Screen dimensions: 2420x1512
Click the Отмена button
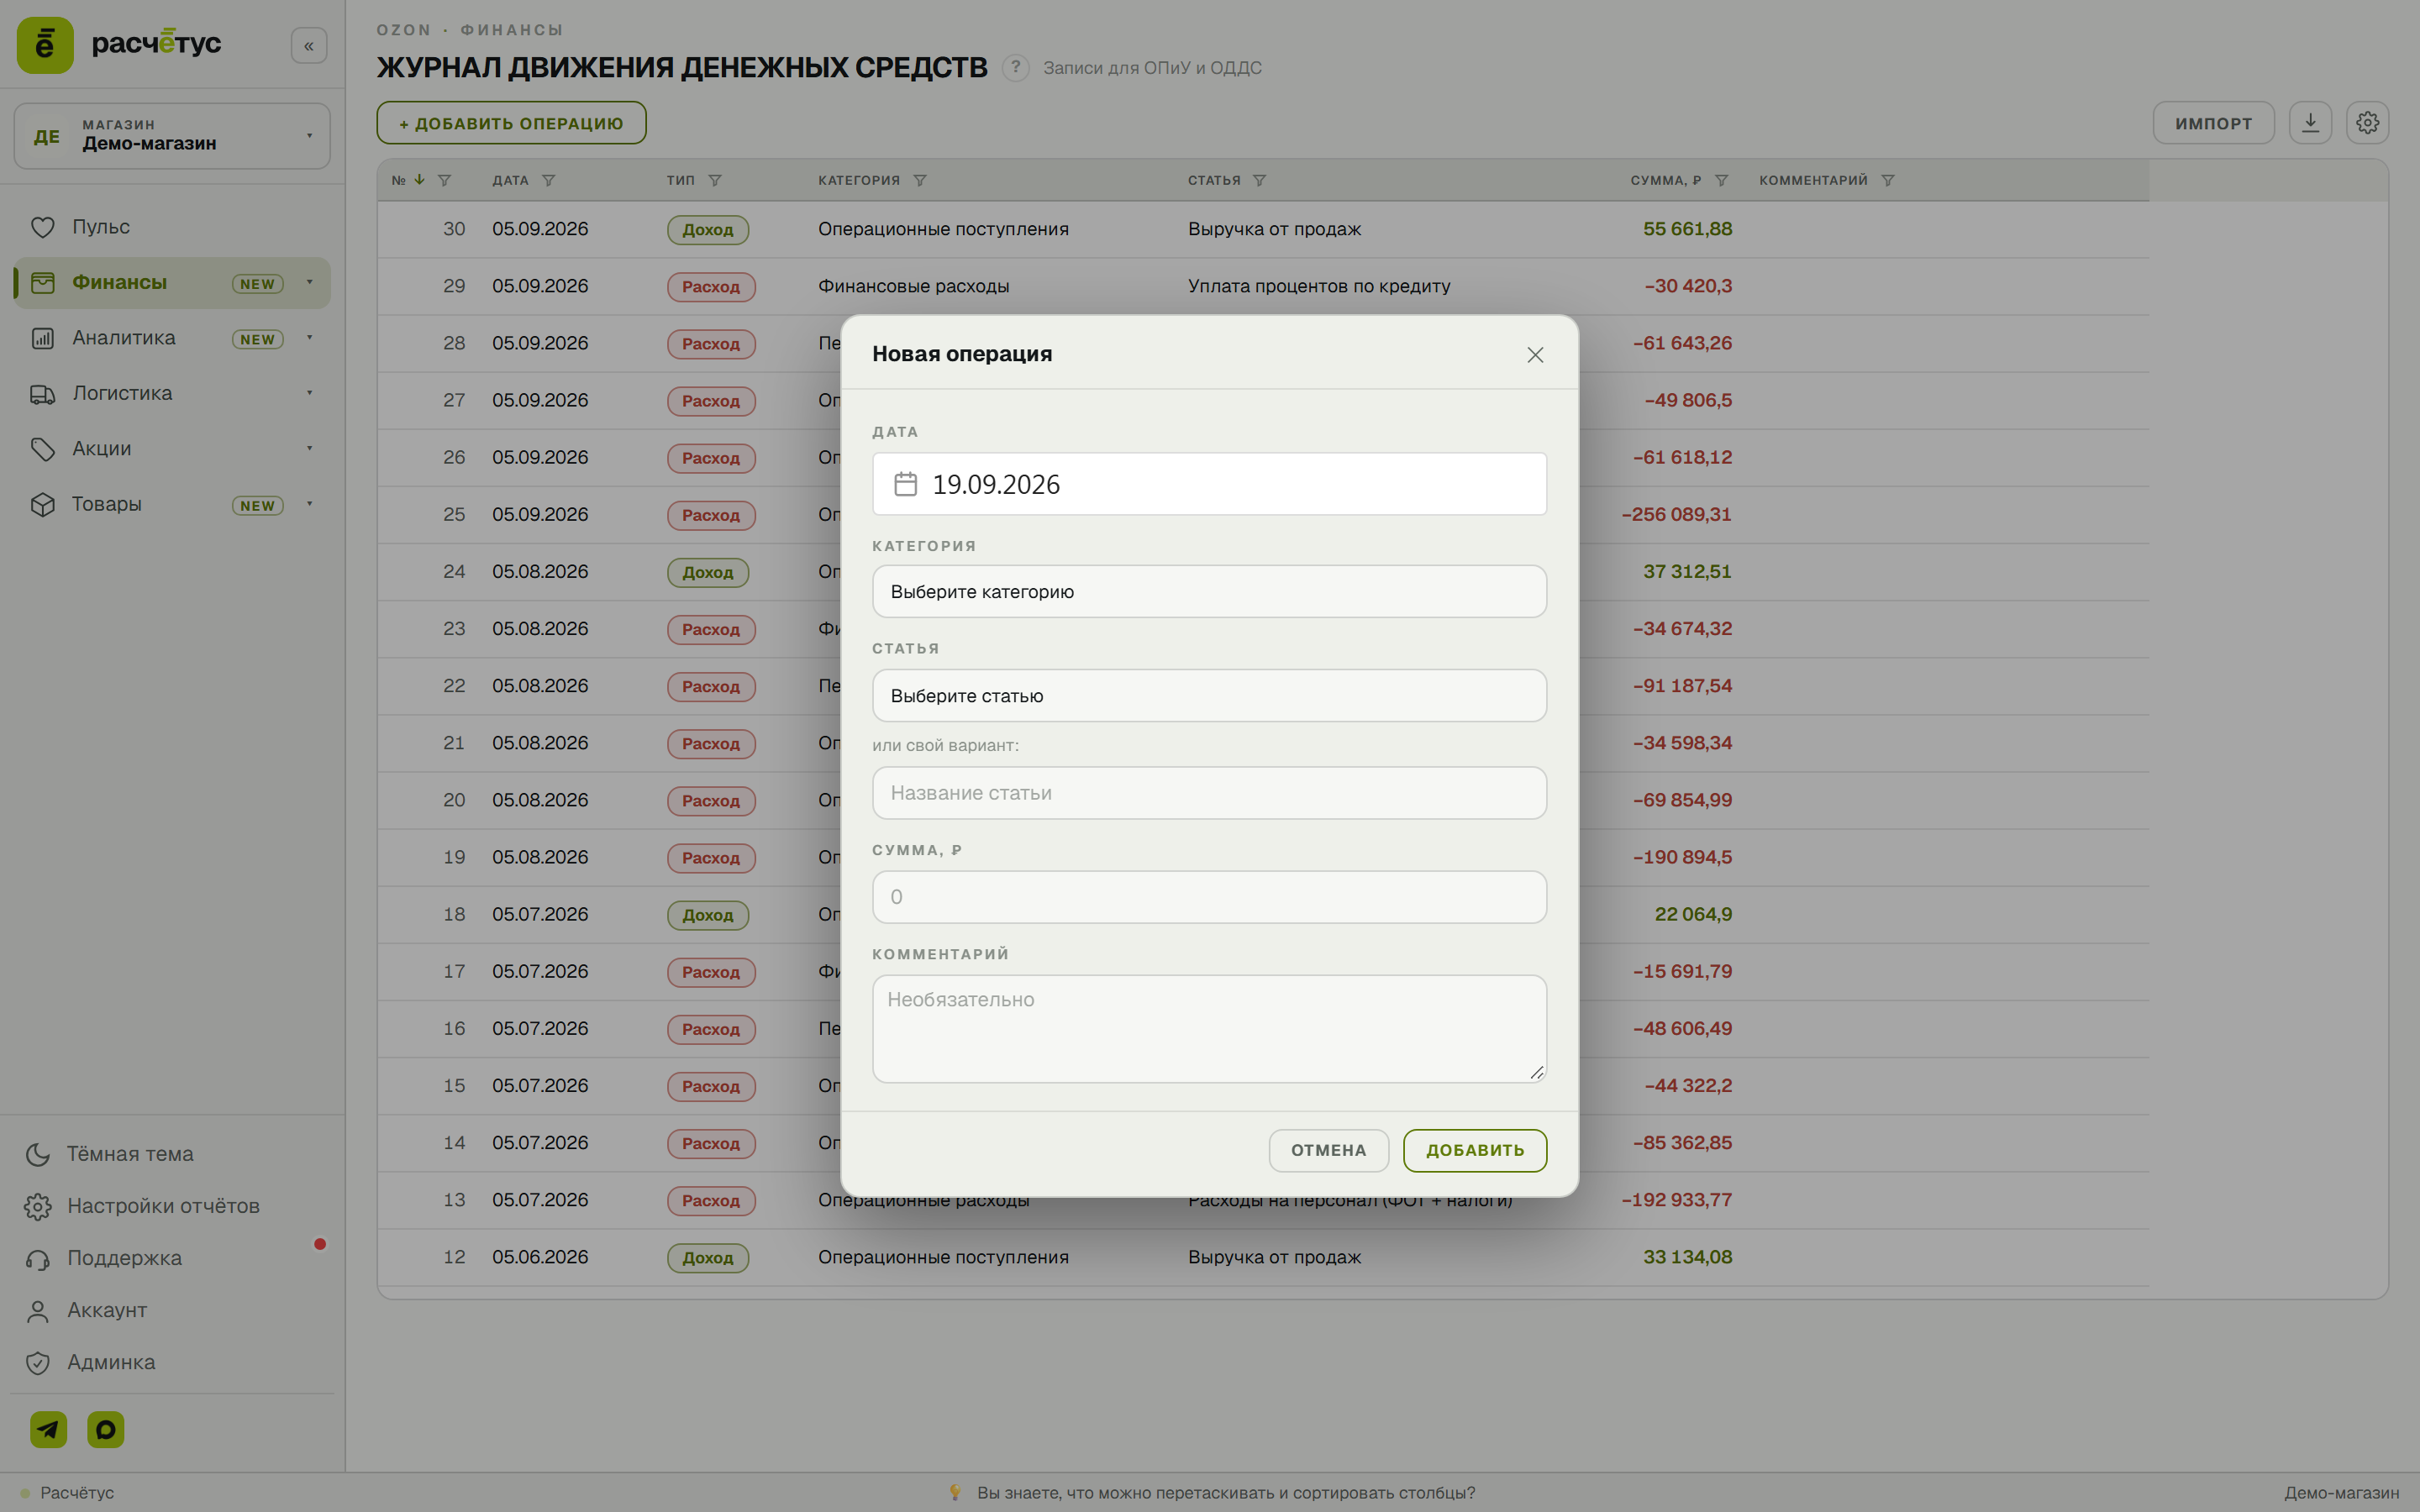coord(1328,1150)
